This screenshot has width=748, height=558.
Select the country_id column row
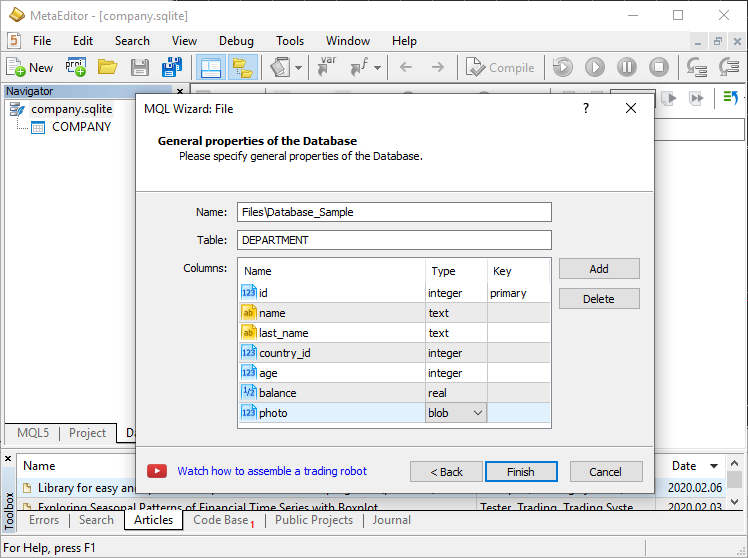pos(394,353)
